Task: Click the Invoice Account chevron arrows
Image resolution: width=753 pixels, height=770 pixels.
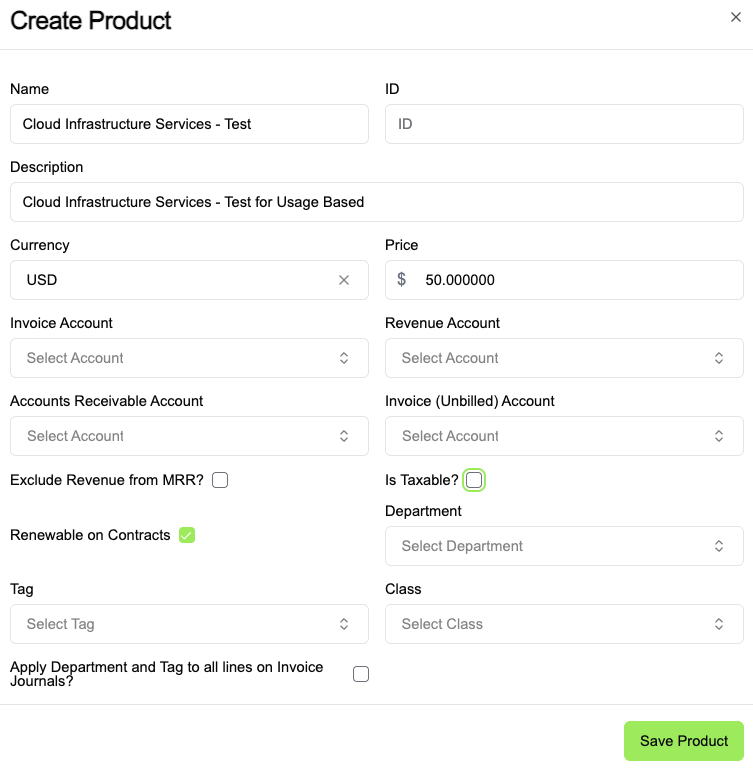Action: point(344,358)
